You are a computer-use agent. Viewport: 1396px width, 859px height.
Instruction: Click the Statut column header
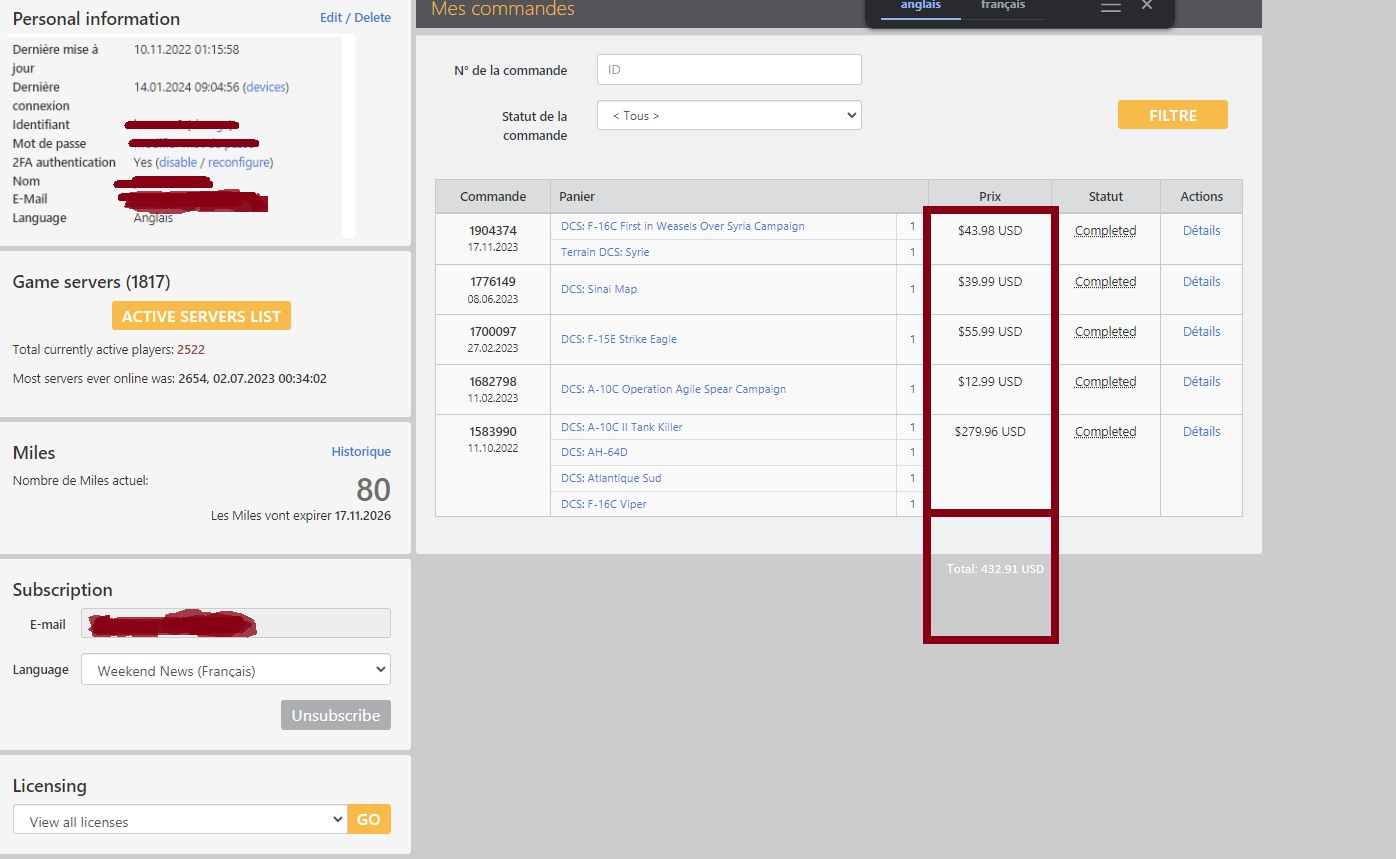(x=1106, y=196)
